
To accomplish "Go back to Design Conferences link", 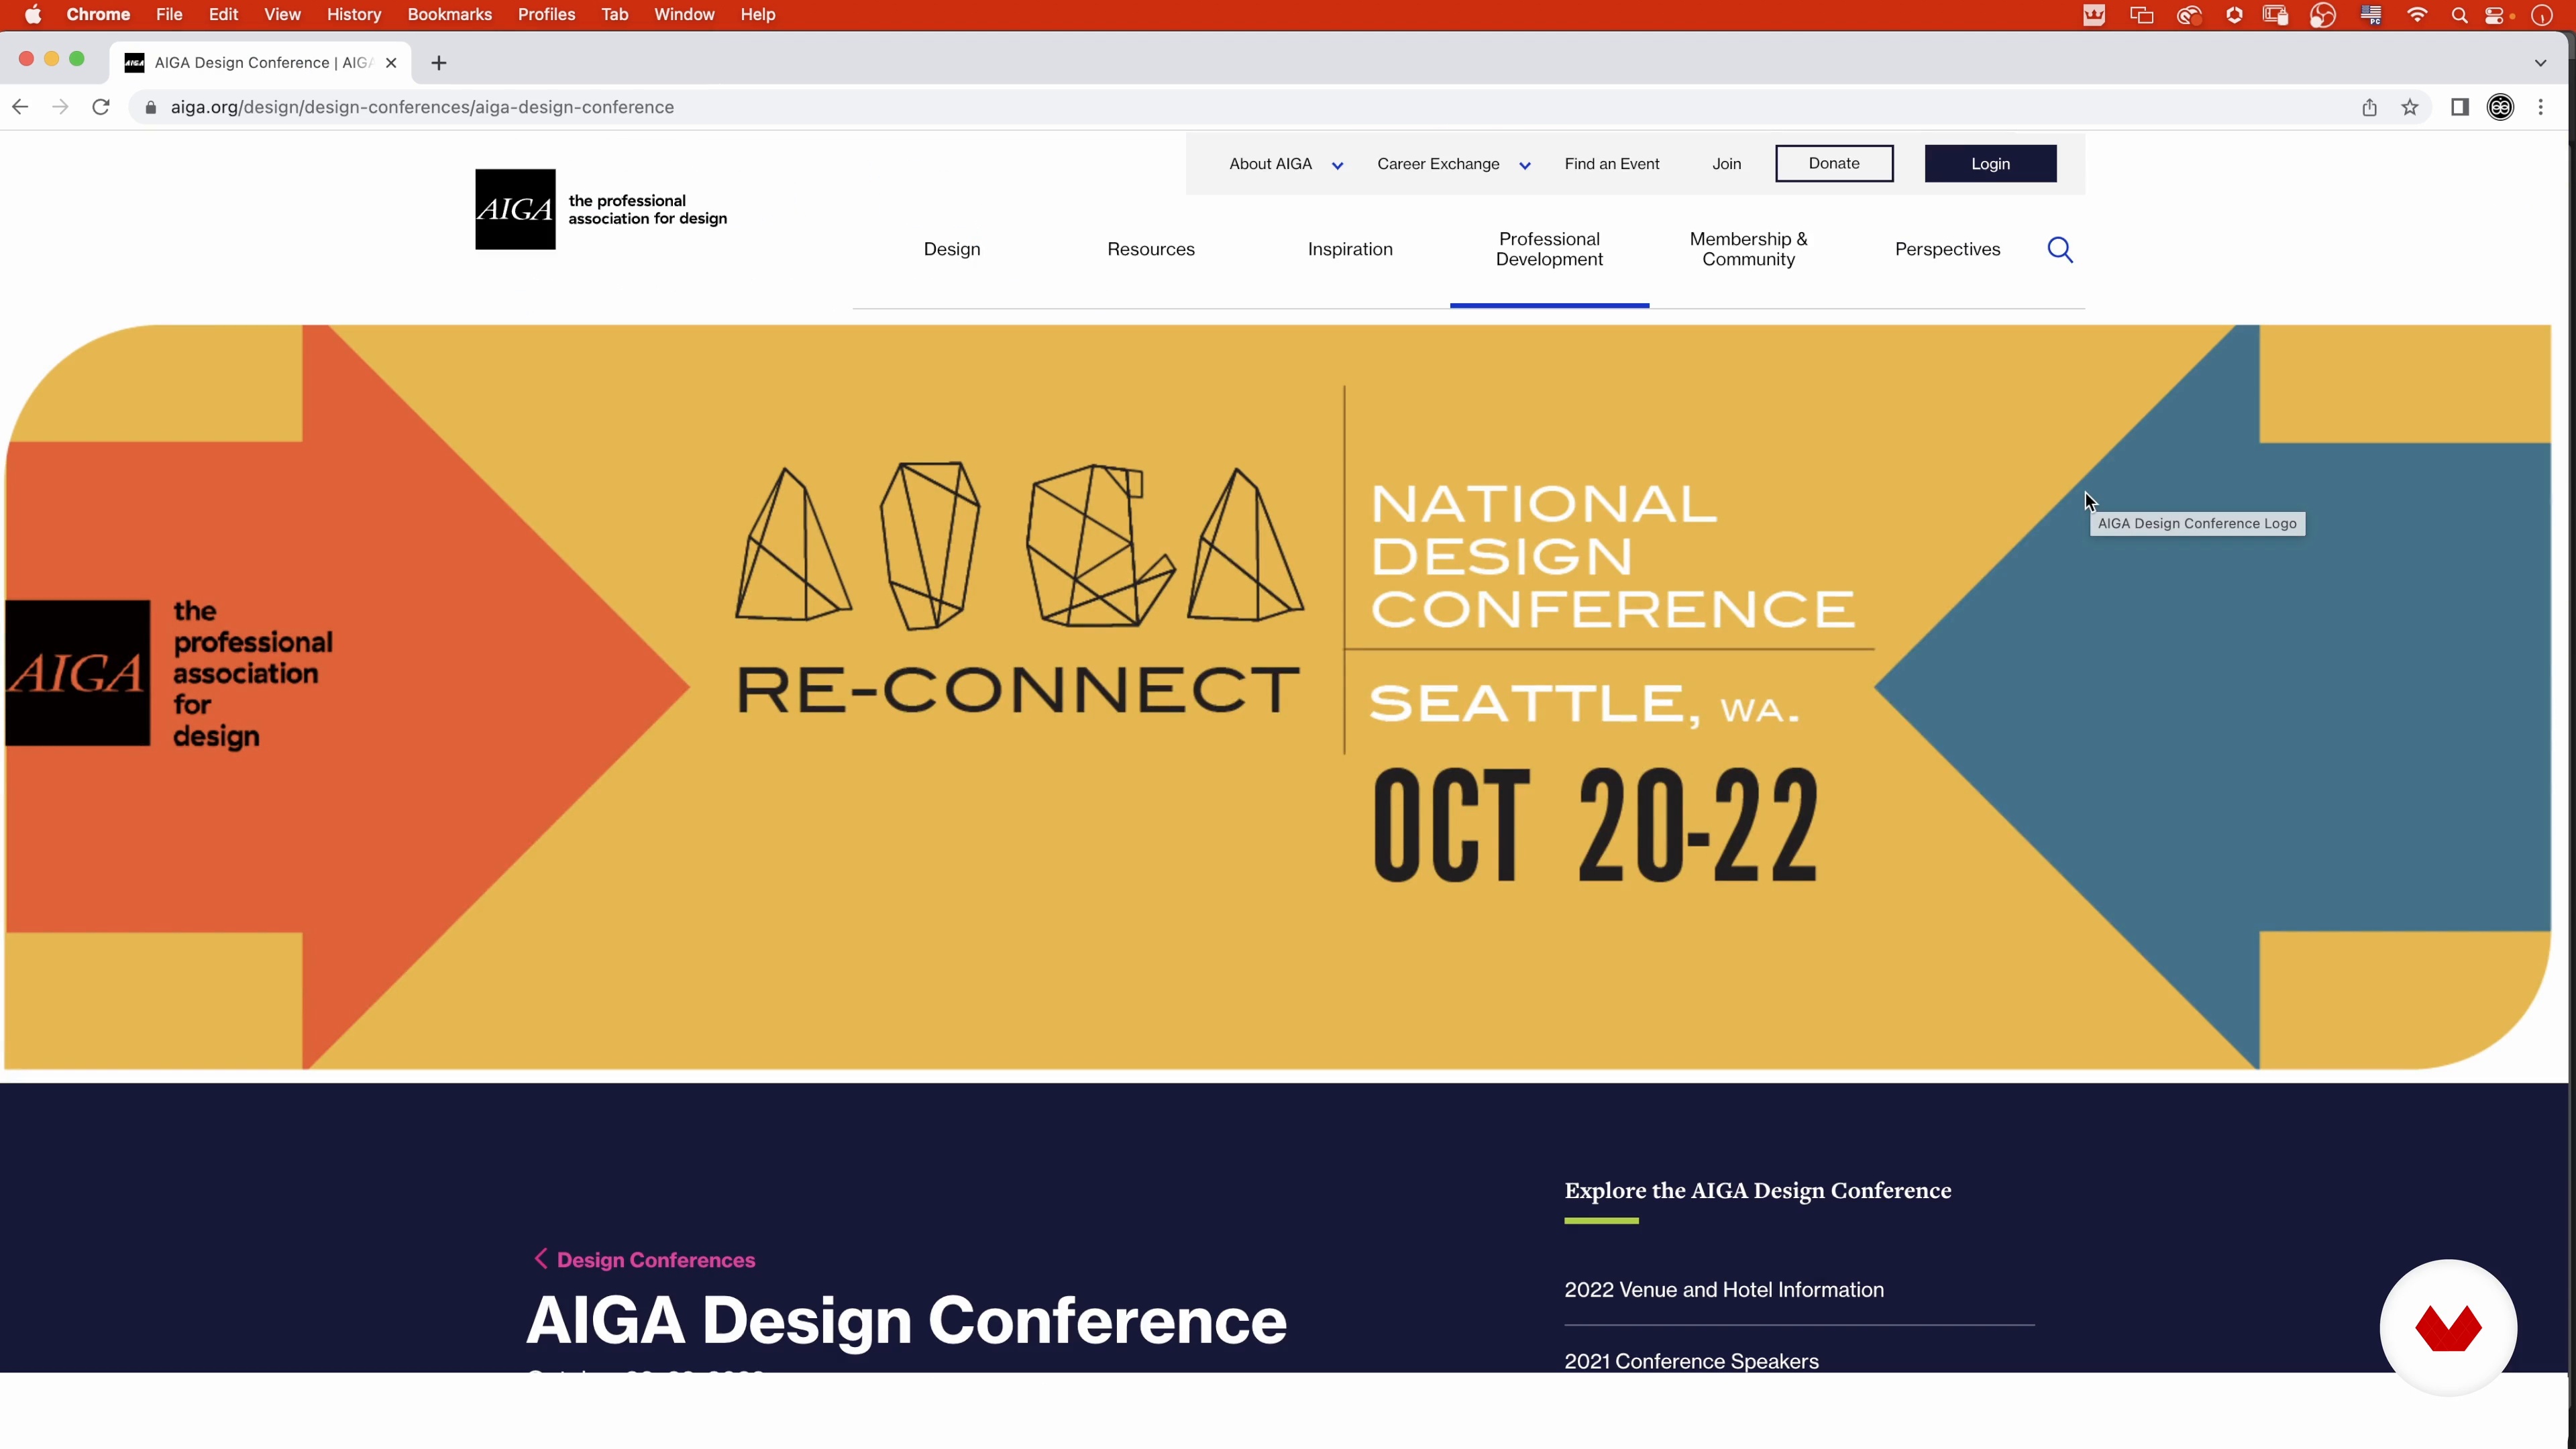I will 644,1260.
